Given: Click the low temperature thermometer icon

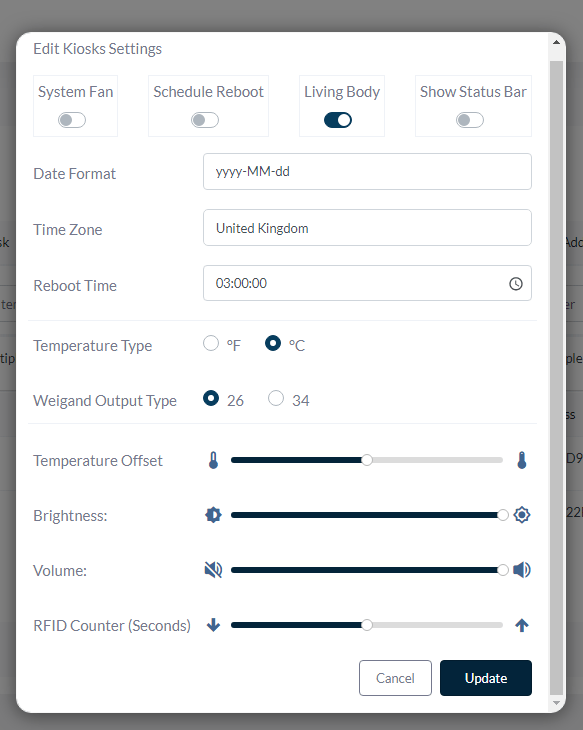Looking at the screenshot, I should [213, 460].
